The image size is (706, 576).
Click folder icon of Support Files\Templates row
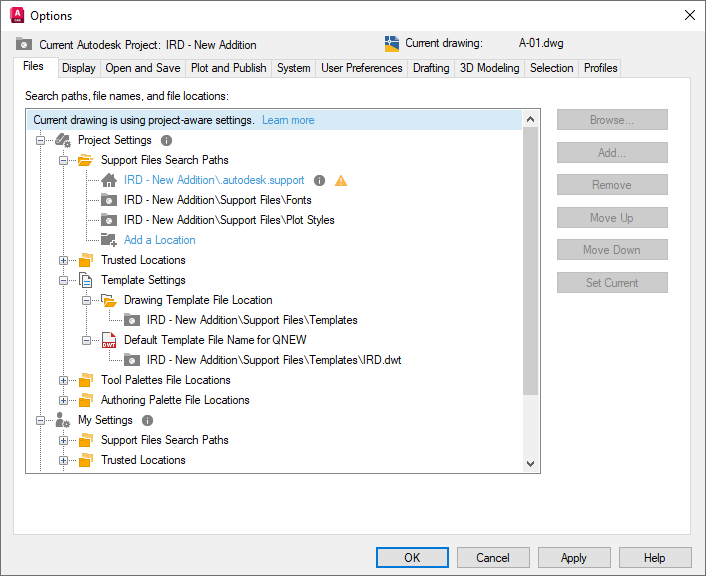tap(132, 320)
